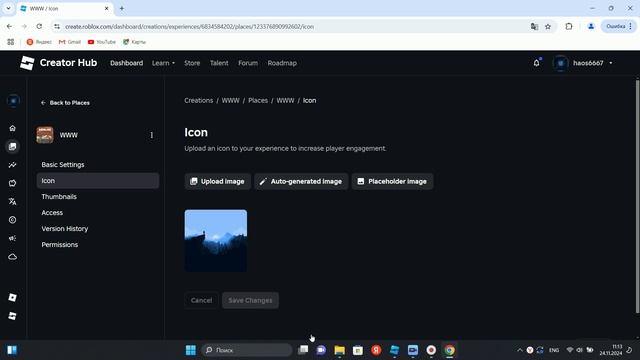Open the Talent menu item
640x360 pixels.
click(x=219, y=63)
